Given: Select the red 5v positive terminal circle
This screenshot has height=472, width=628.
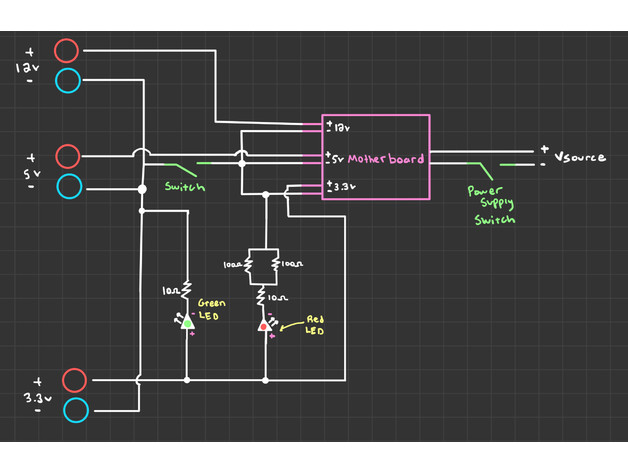Looking at the screenshot, I should 67,156.
